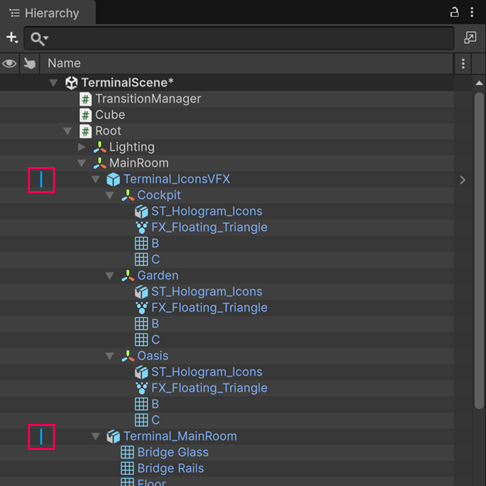The width and height of the screenshot is (486, 486).
Task: Click script icon next to Cube
Action: tap(85, 115)
